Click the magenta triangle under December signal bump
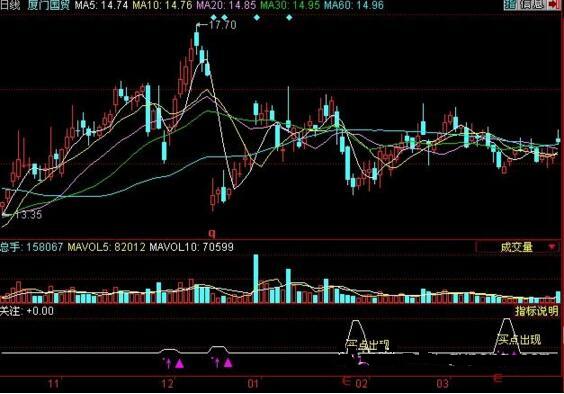 [179, 364]
